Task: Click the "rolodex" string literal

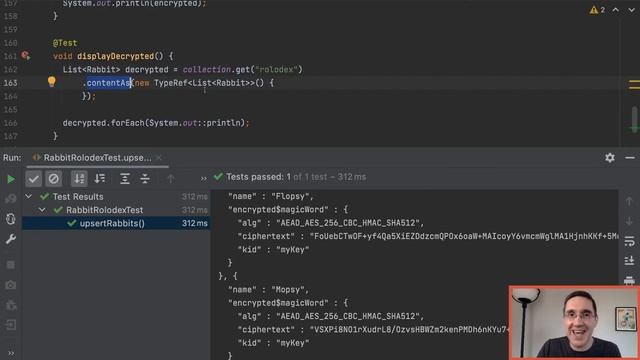Action: tap(276, 69)
